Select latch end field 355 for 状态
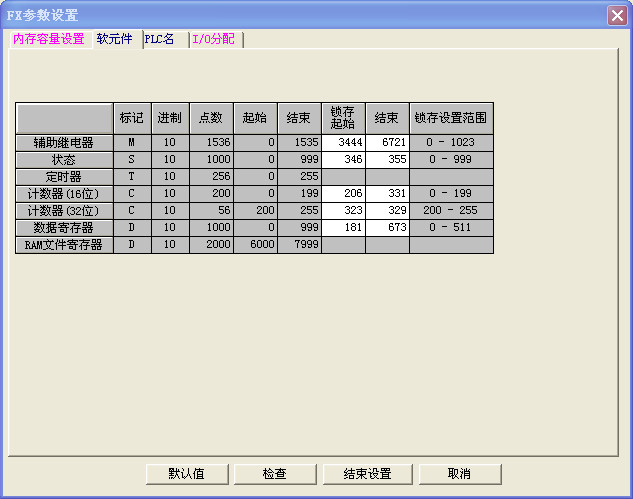 click(x=387, y=160)
